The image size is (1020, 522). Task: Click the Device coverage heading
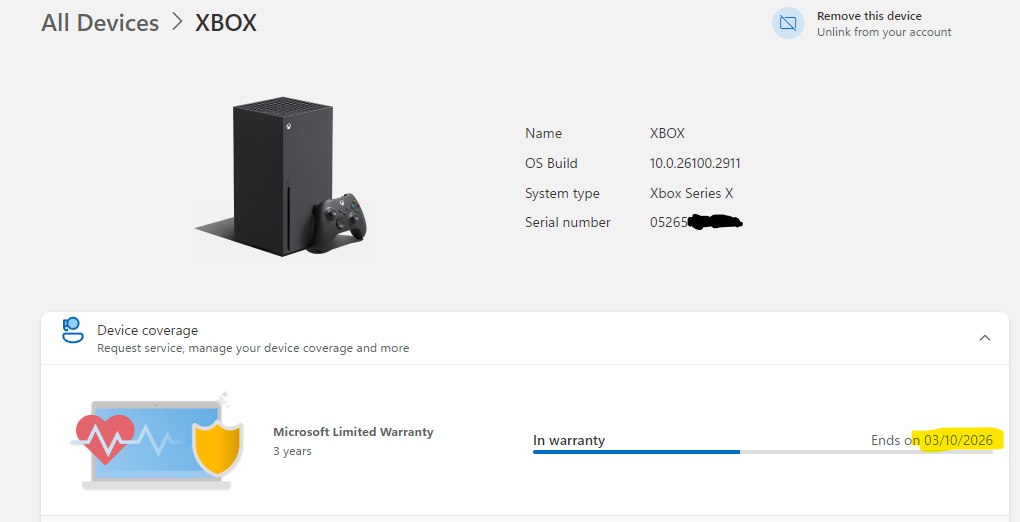pos(148,330)
